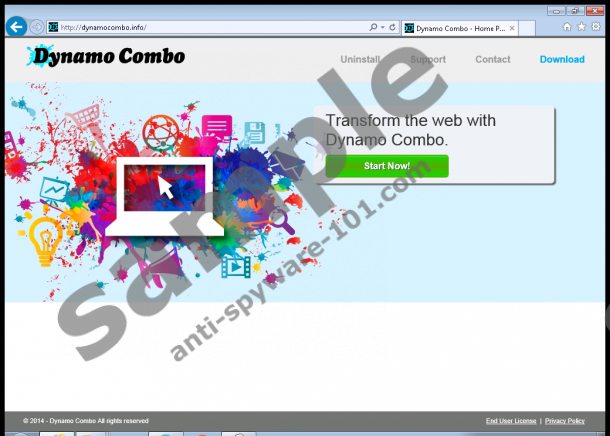Click the browser Forward arrow button
The height and width of the screenshot is (436, 610).
37,27
